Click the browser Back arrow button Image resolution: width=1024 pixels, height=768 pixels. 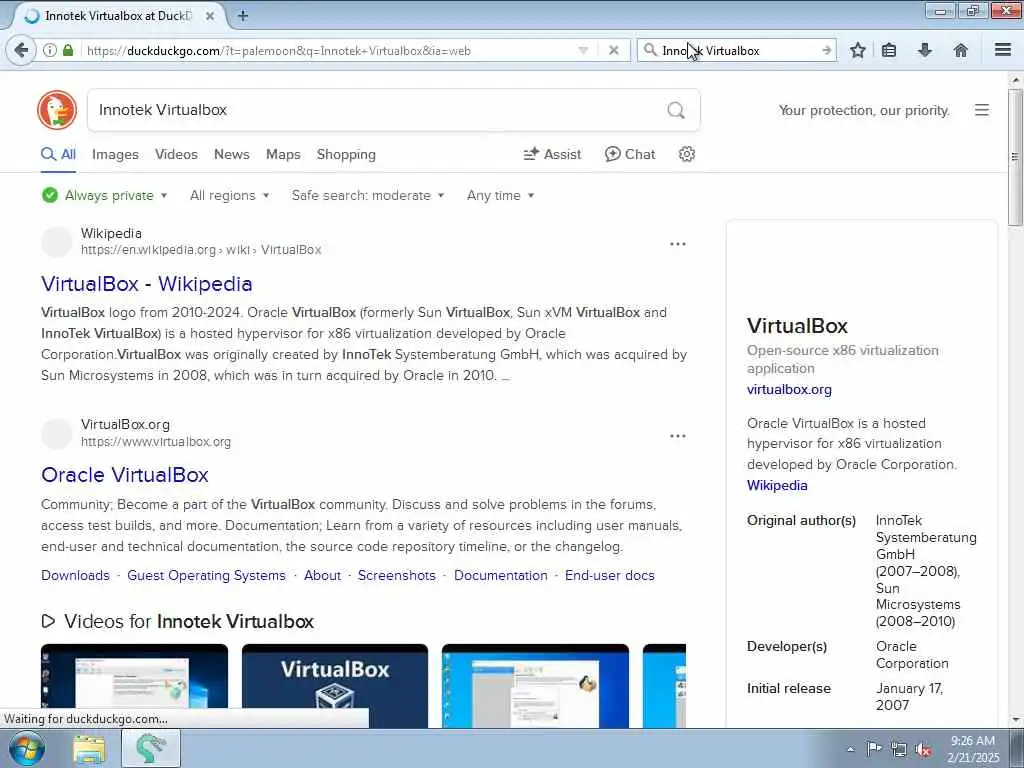pos(21,50)
